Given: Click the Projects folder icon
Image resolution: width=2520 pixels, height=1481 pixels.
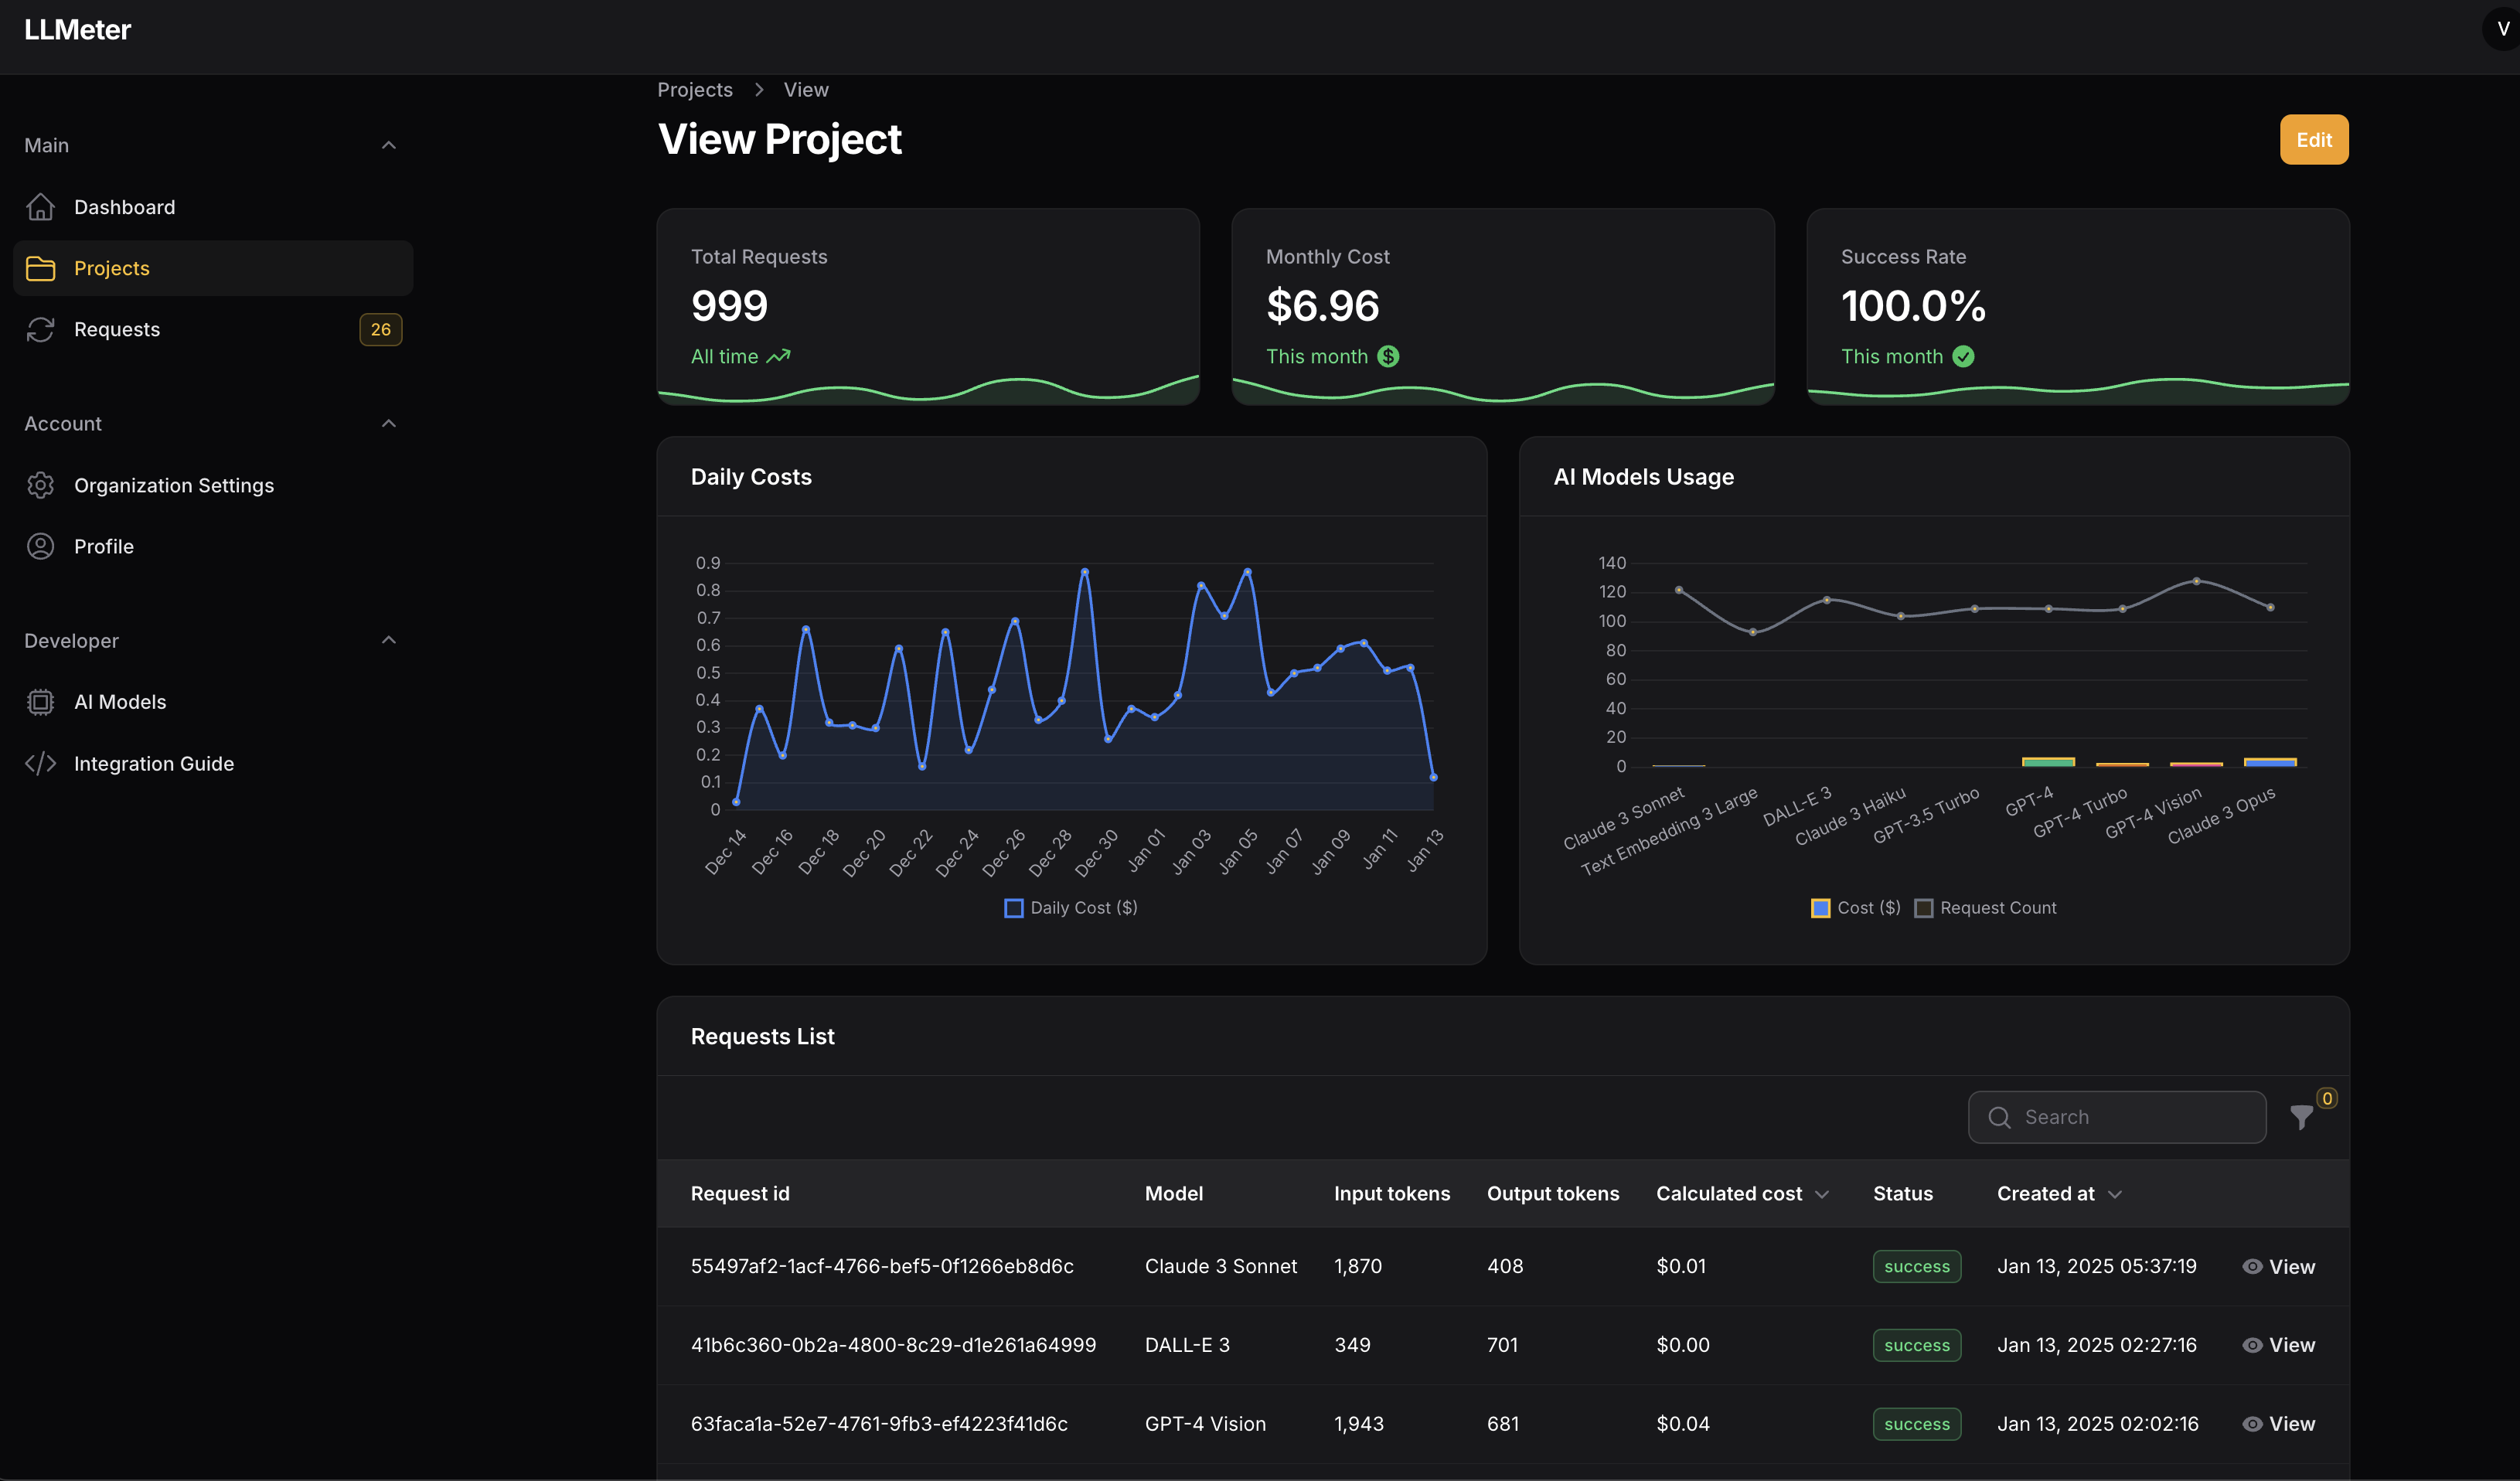Looking at the screenshot, I should pos(39,268).
